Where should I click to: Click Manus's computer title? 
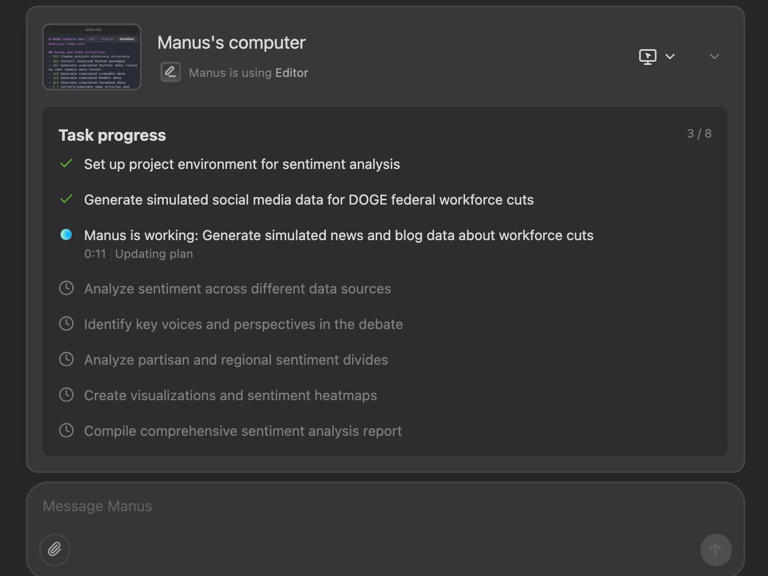pos(231,43)
